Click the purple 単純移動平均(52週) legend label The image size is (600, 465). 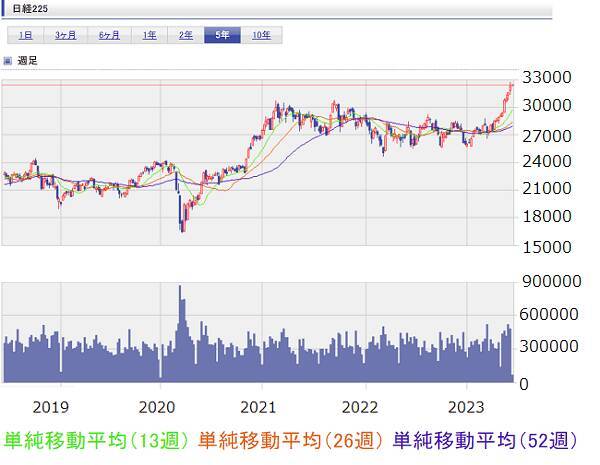click(486, 440)
